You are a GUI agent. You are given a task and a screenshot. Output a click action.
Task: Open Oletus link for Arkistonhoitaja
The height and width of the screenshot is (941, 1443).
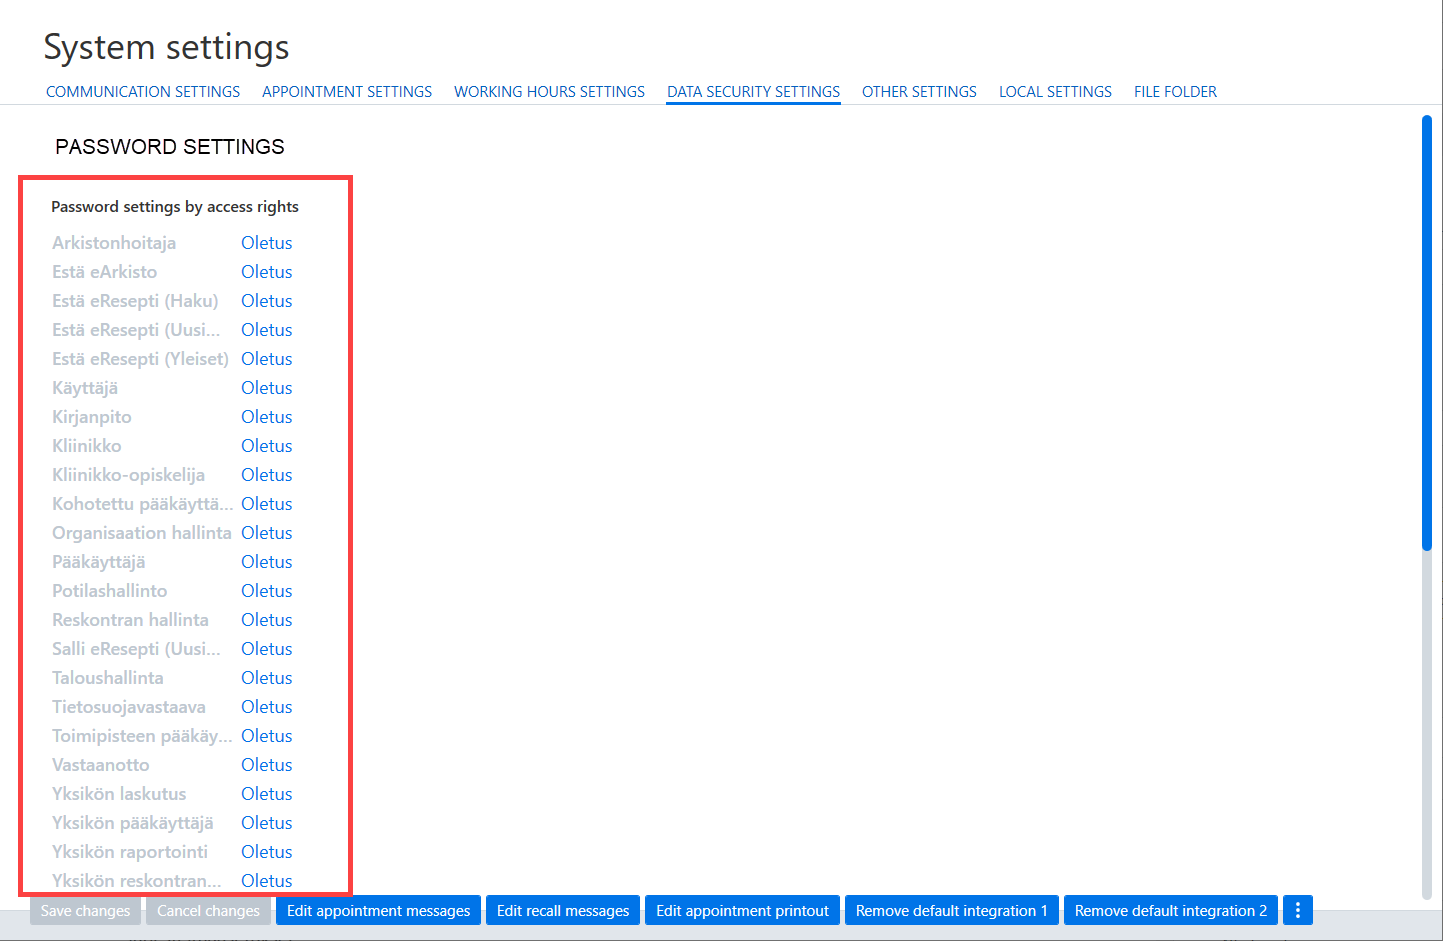click(x=266, y=243)
